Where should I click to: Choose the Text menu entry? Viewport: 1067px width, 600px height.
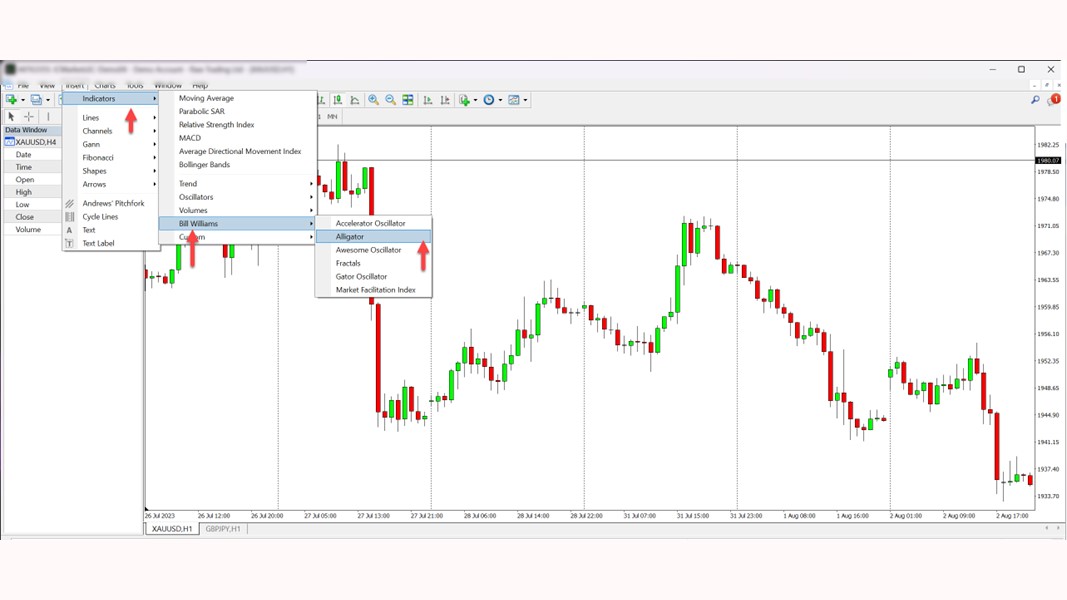(x=111, y=230)
